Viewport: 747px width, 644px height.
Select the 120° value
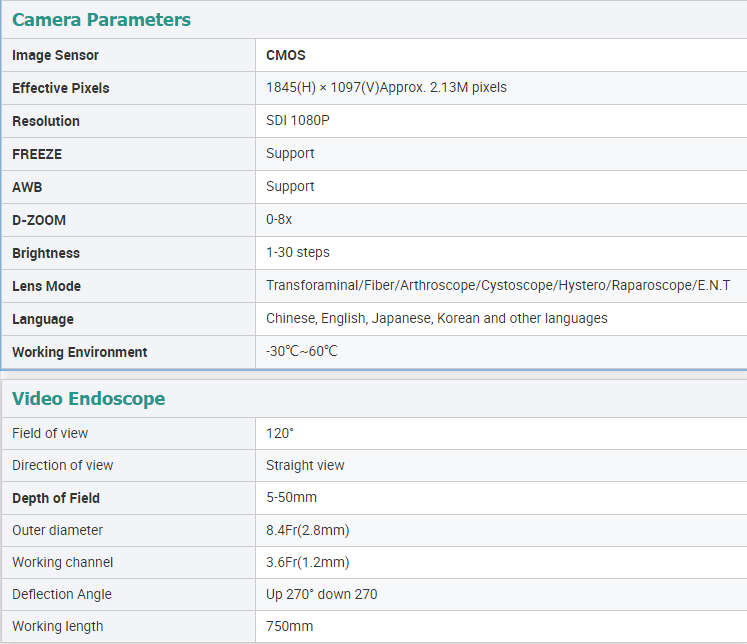click(280, 433)
